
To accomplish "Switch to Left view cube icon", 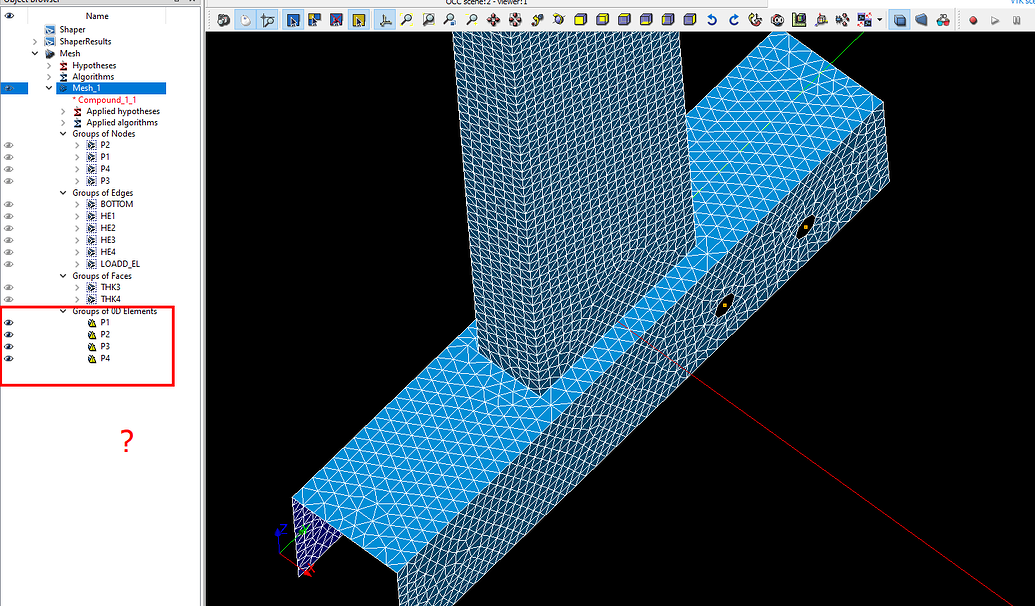I will click(x=668, y=20).
